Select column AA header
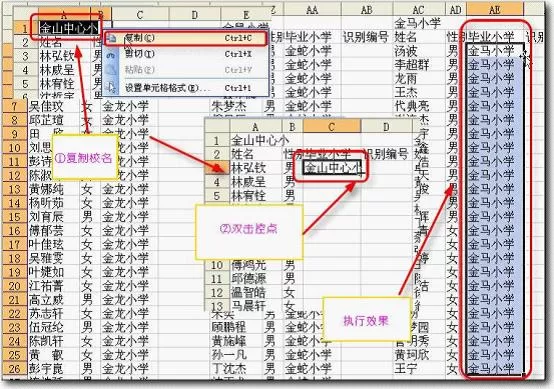Viewport: 554px width, 389px height. pyautogui.click(x=312, y=9)
